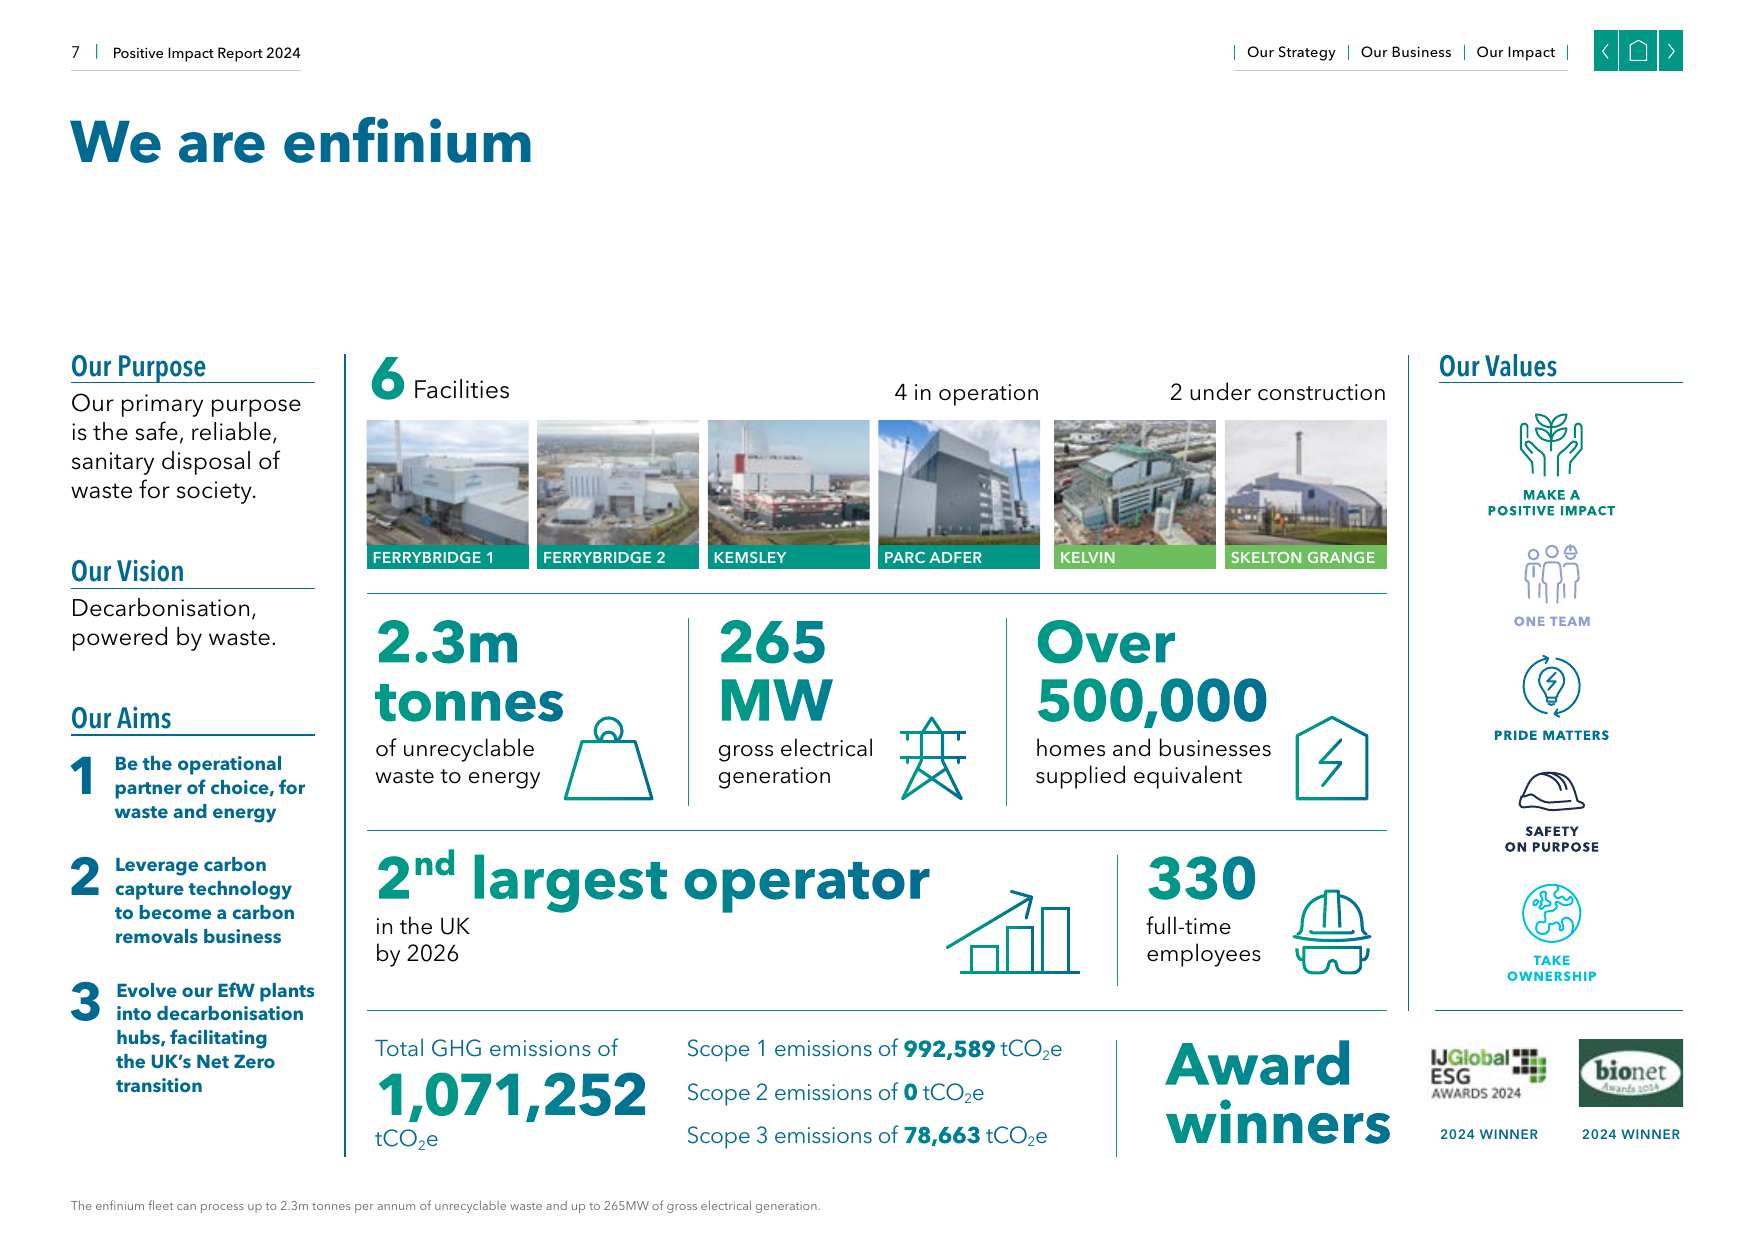Screen dimensions: 1754x1241
Task: Click aim 2 carbon capture technology text
Action: [x=204, y=901]
